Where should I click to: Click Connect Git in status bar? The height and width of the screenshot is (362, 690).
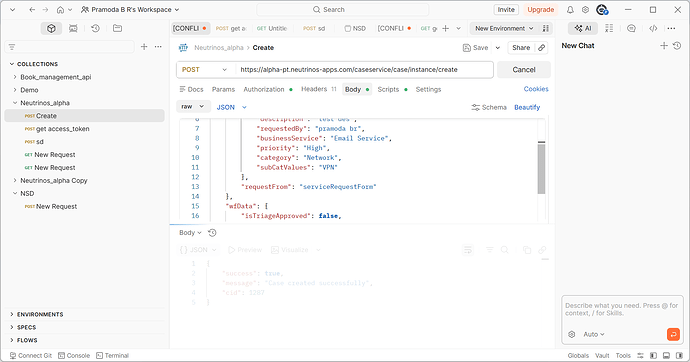(31, 355)
